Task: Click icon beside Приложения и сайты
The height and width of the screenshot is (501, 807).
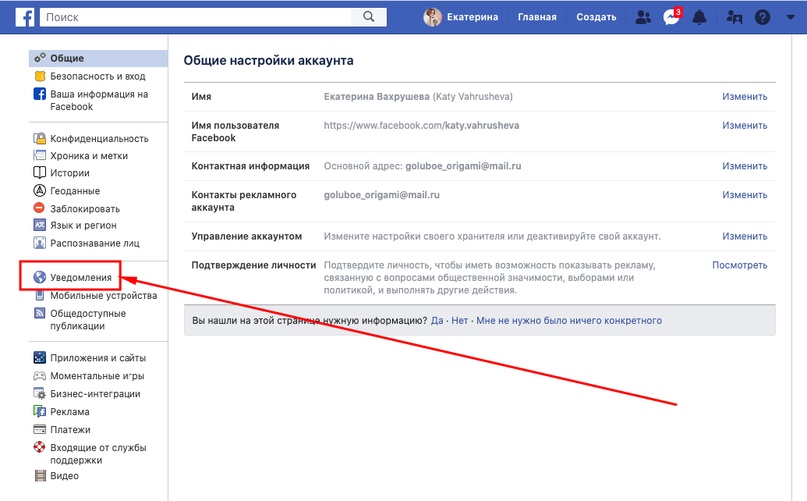Action: click(40, 357)
